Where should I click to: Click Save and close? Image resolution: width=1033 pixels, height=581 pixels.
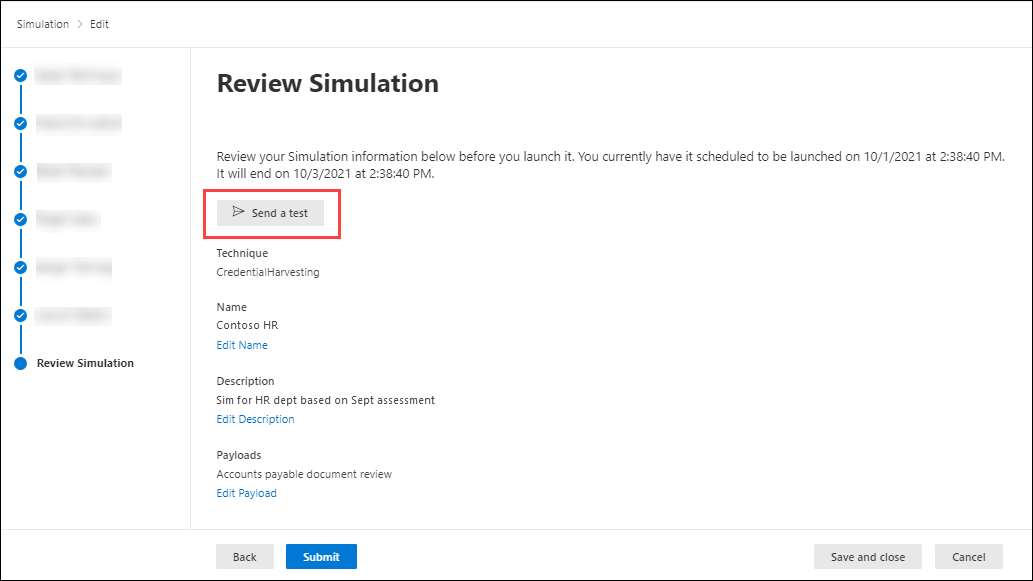[868, 557]
